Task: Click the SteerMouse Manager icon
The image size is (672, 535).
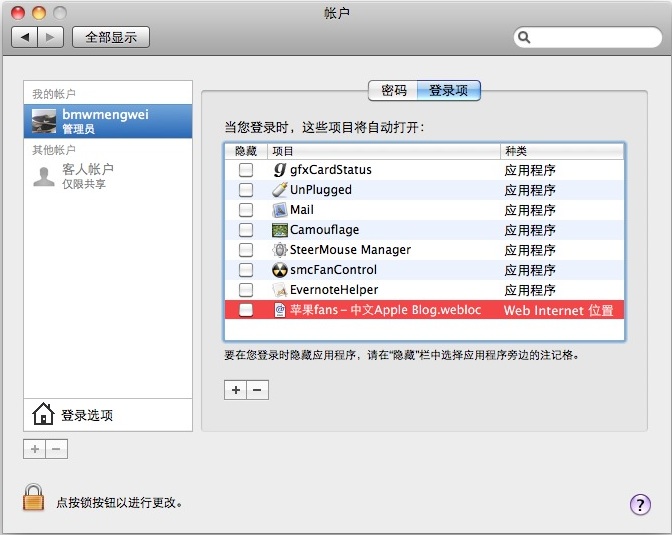Action: click(280, 249)
